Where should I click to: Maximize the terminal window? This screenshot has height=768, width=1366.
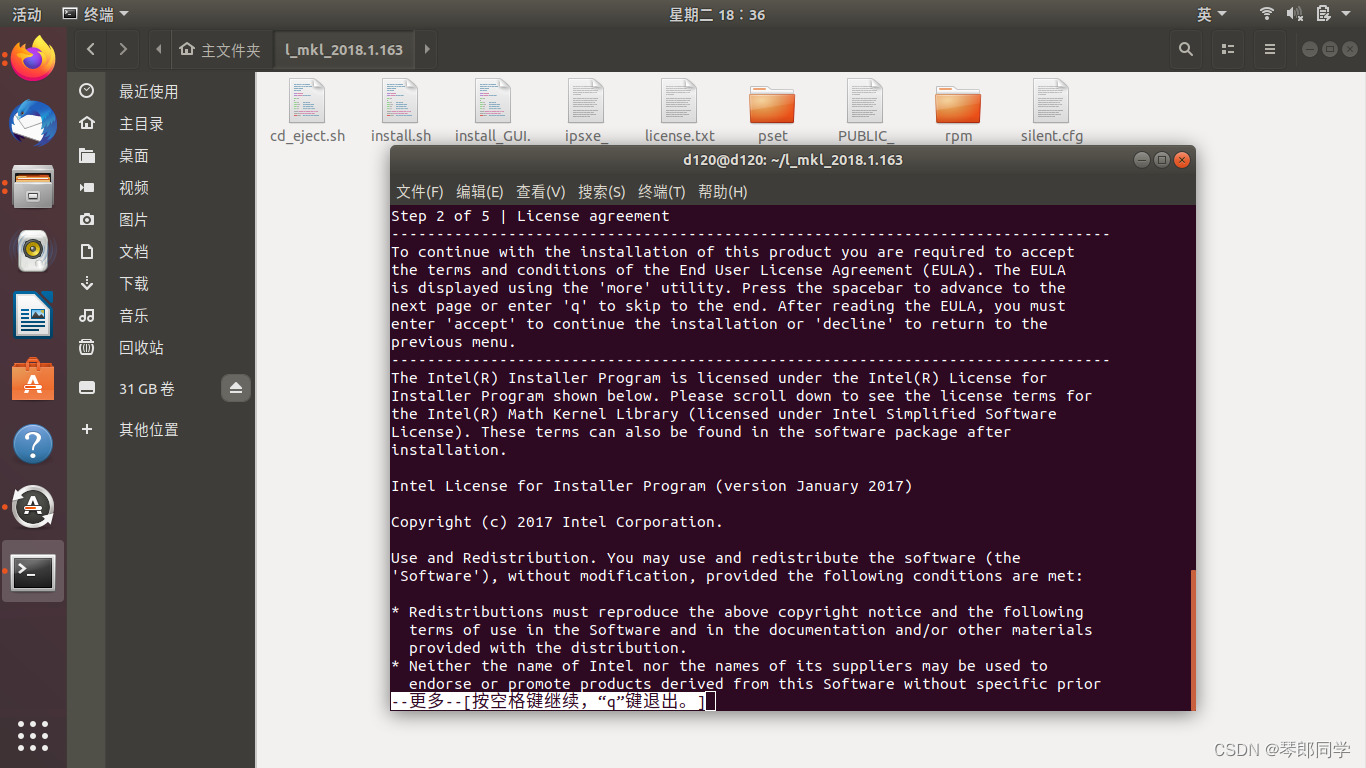[x=1161, y=160]
